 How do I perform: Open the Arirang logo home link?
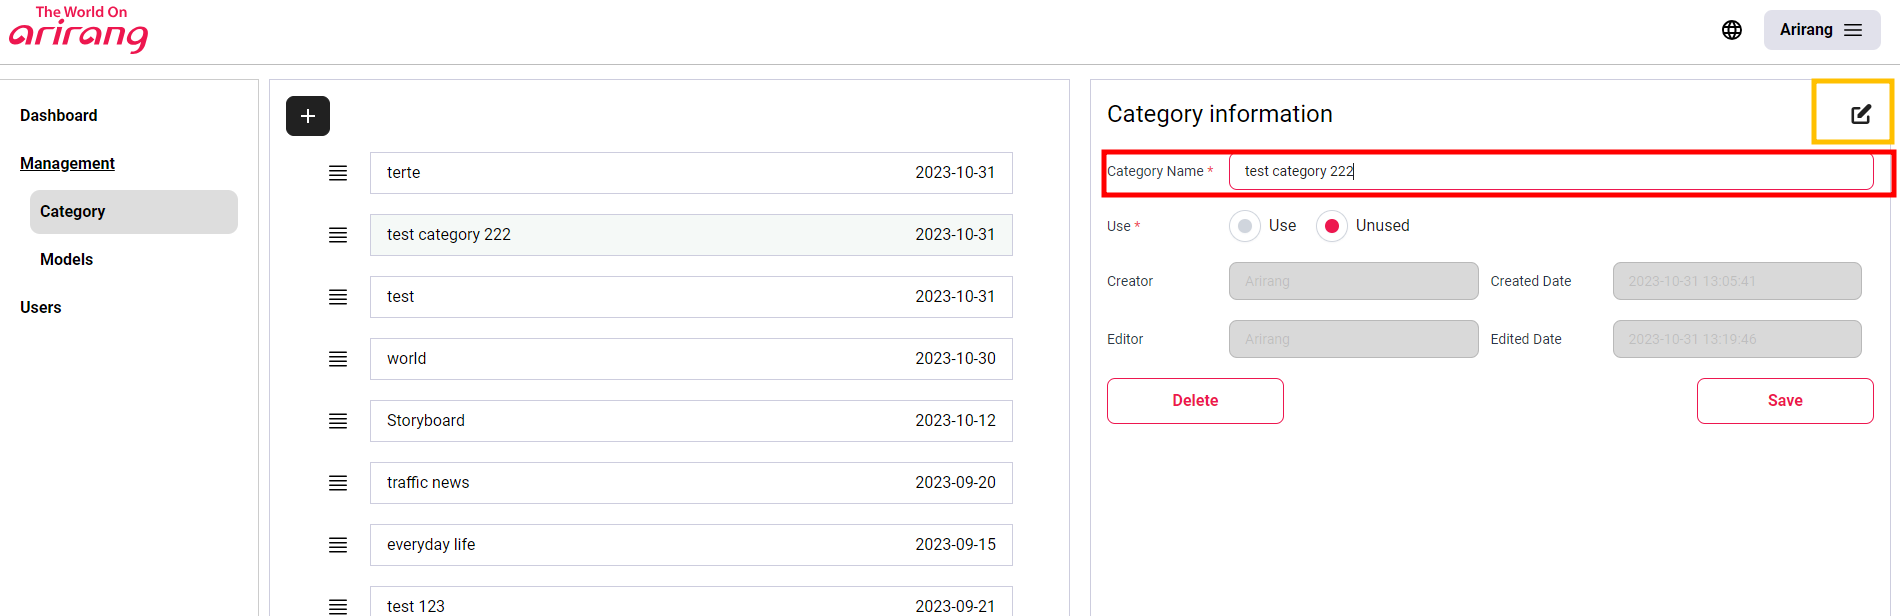point(79,29)
